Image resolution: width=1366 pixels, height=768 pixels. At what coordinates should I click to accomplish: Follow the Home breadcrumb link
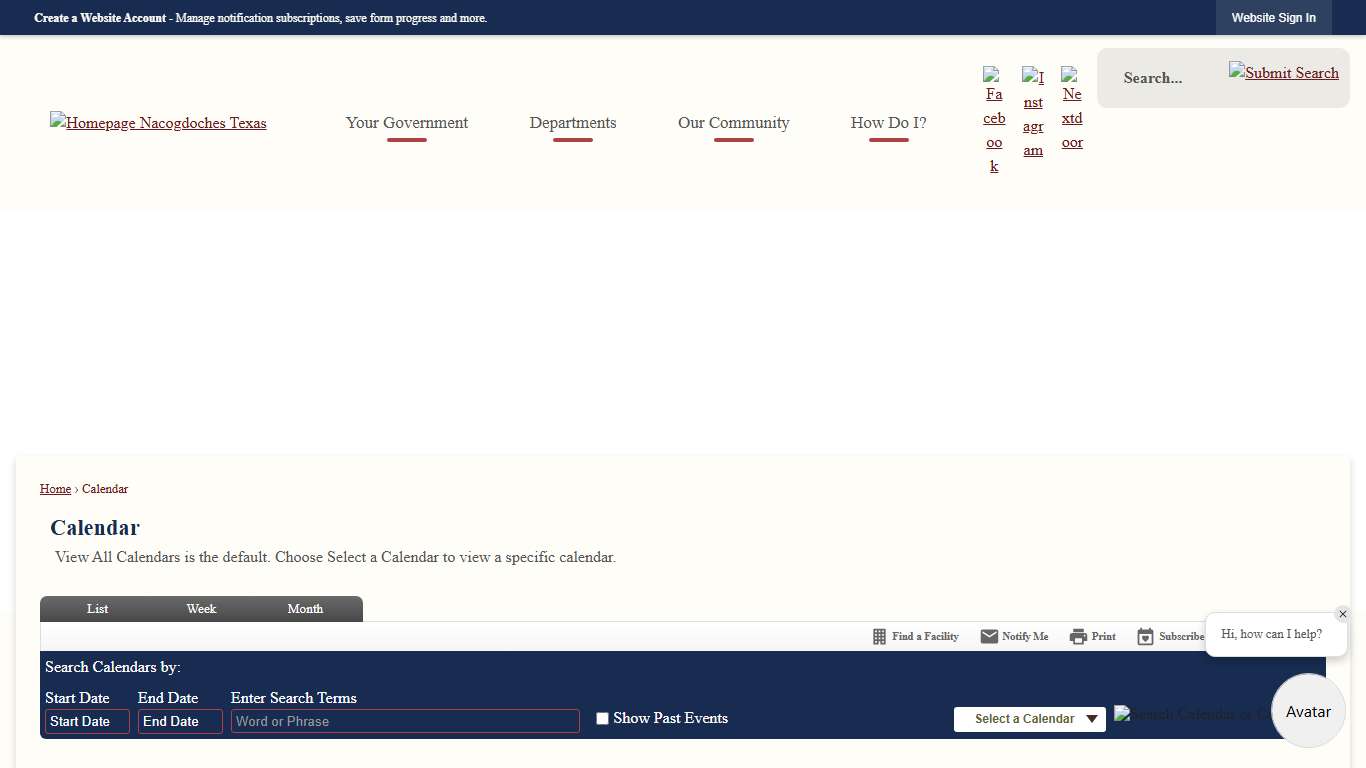pyautogui.click(x=55, y=489)
